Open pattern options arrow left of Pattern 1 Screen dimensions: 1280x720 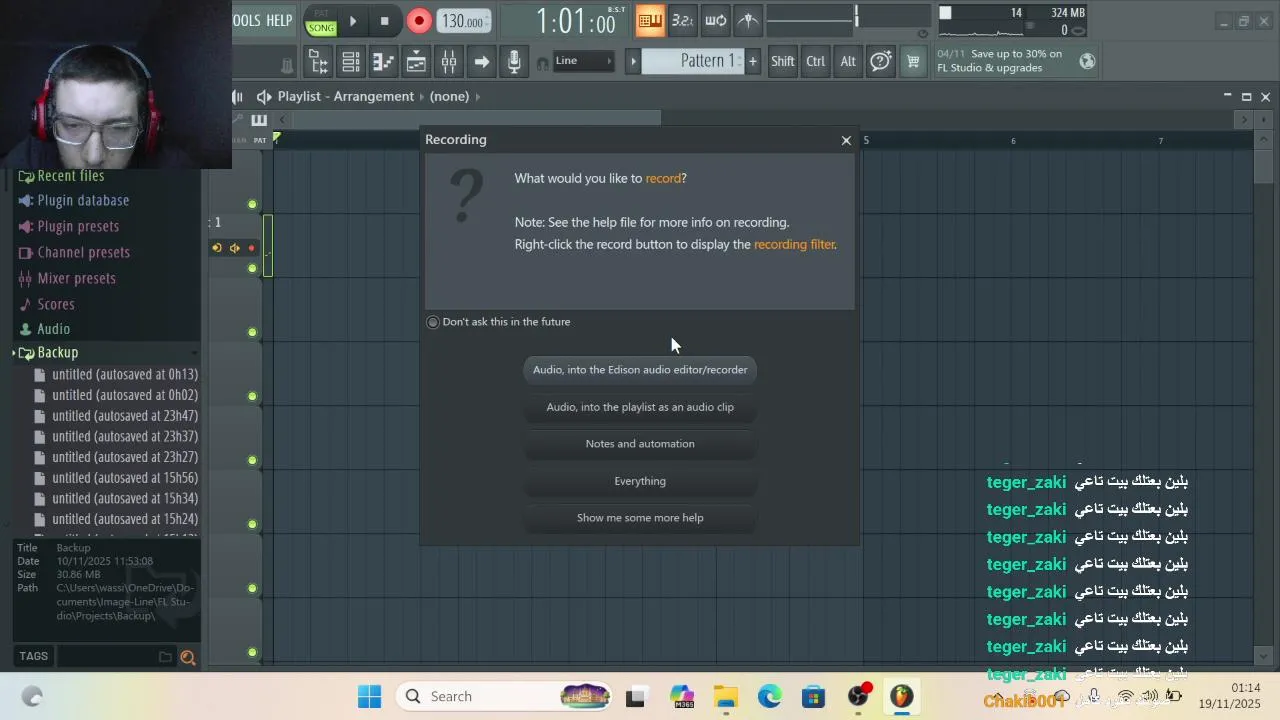pos(633,62)
